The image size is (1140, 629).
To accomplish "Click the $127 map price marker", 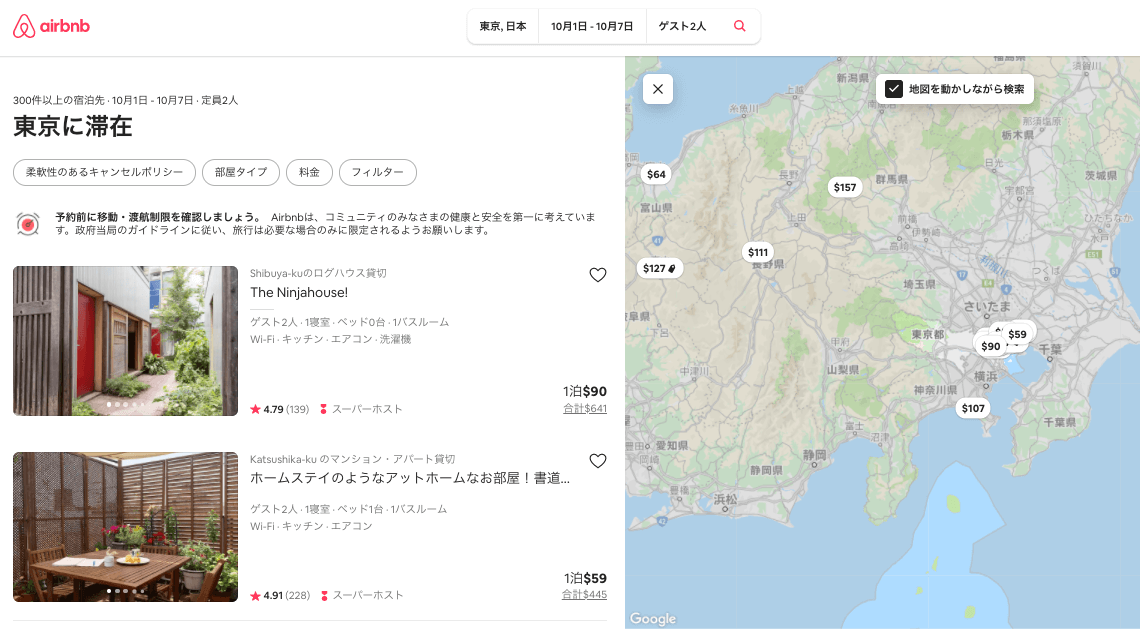I will 659,268.
